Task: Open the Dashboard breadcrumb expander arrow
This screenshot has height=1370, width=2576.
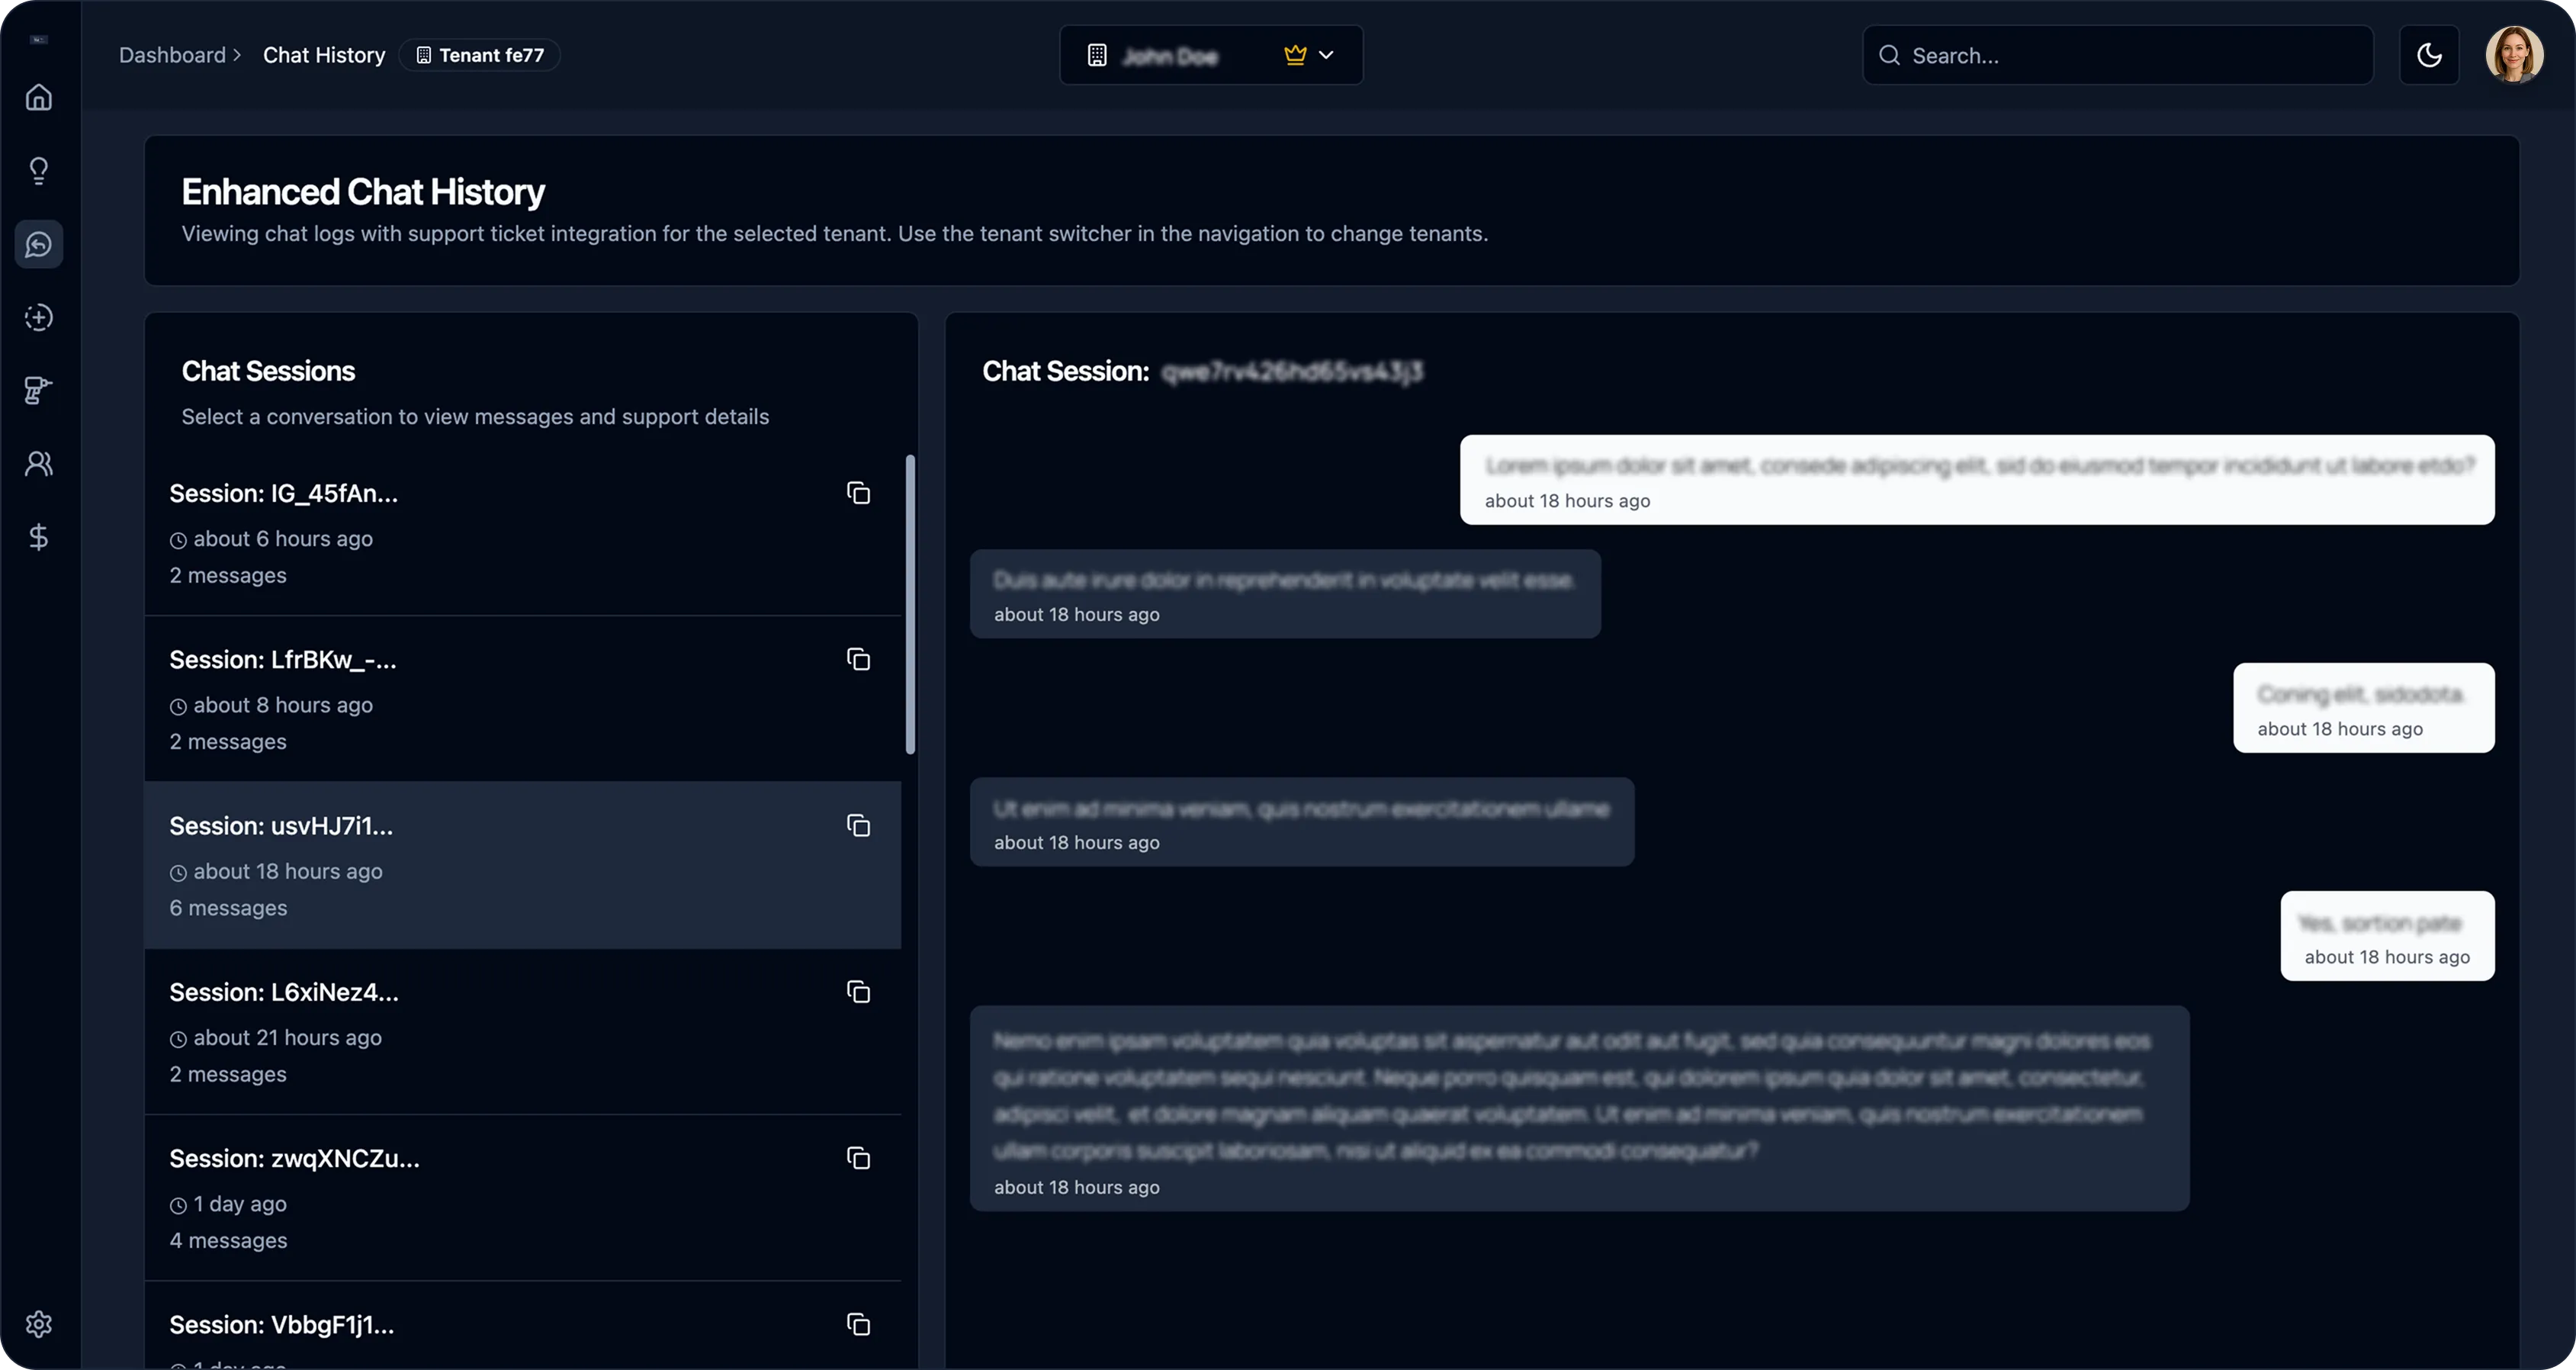Action: pyautogui.click(x=237, y=55)
